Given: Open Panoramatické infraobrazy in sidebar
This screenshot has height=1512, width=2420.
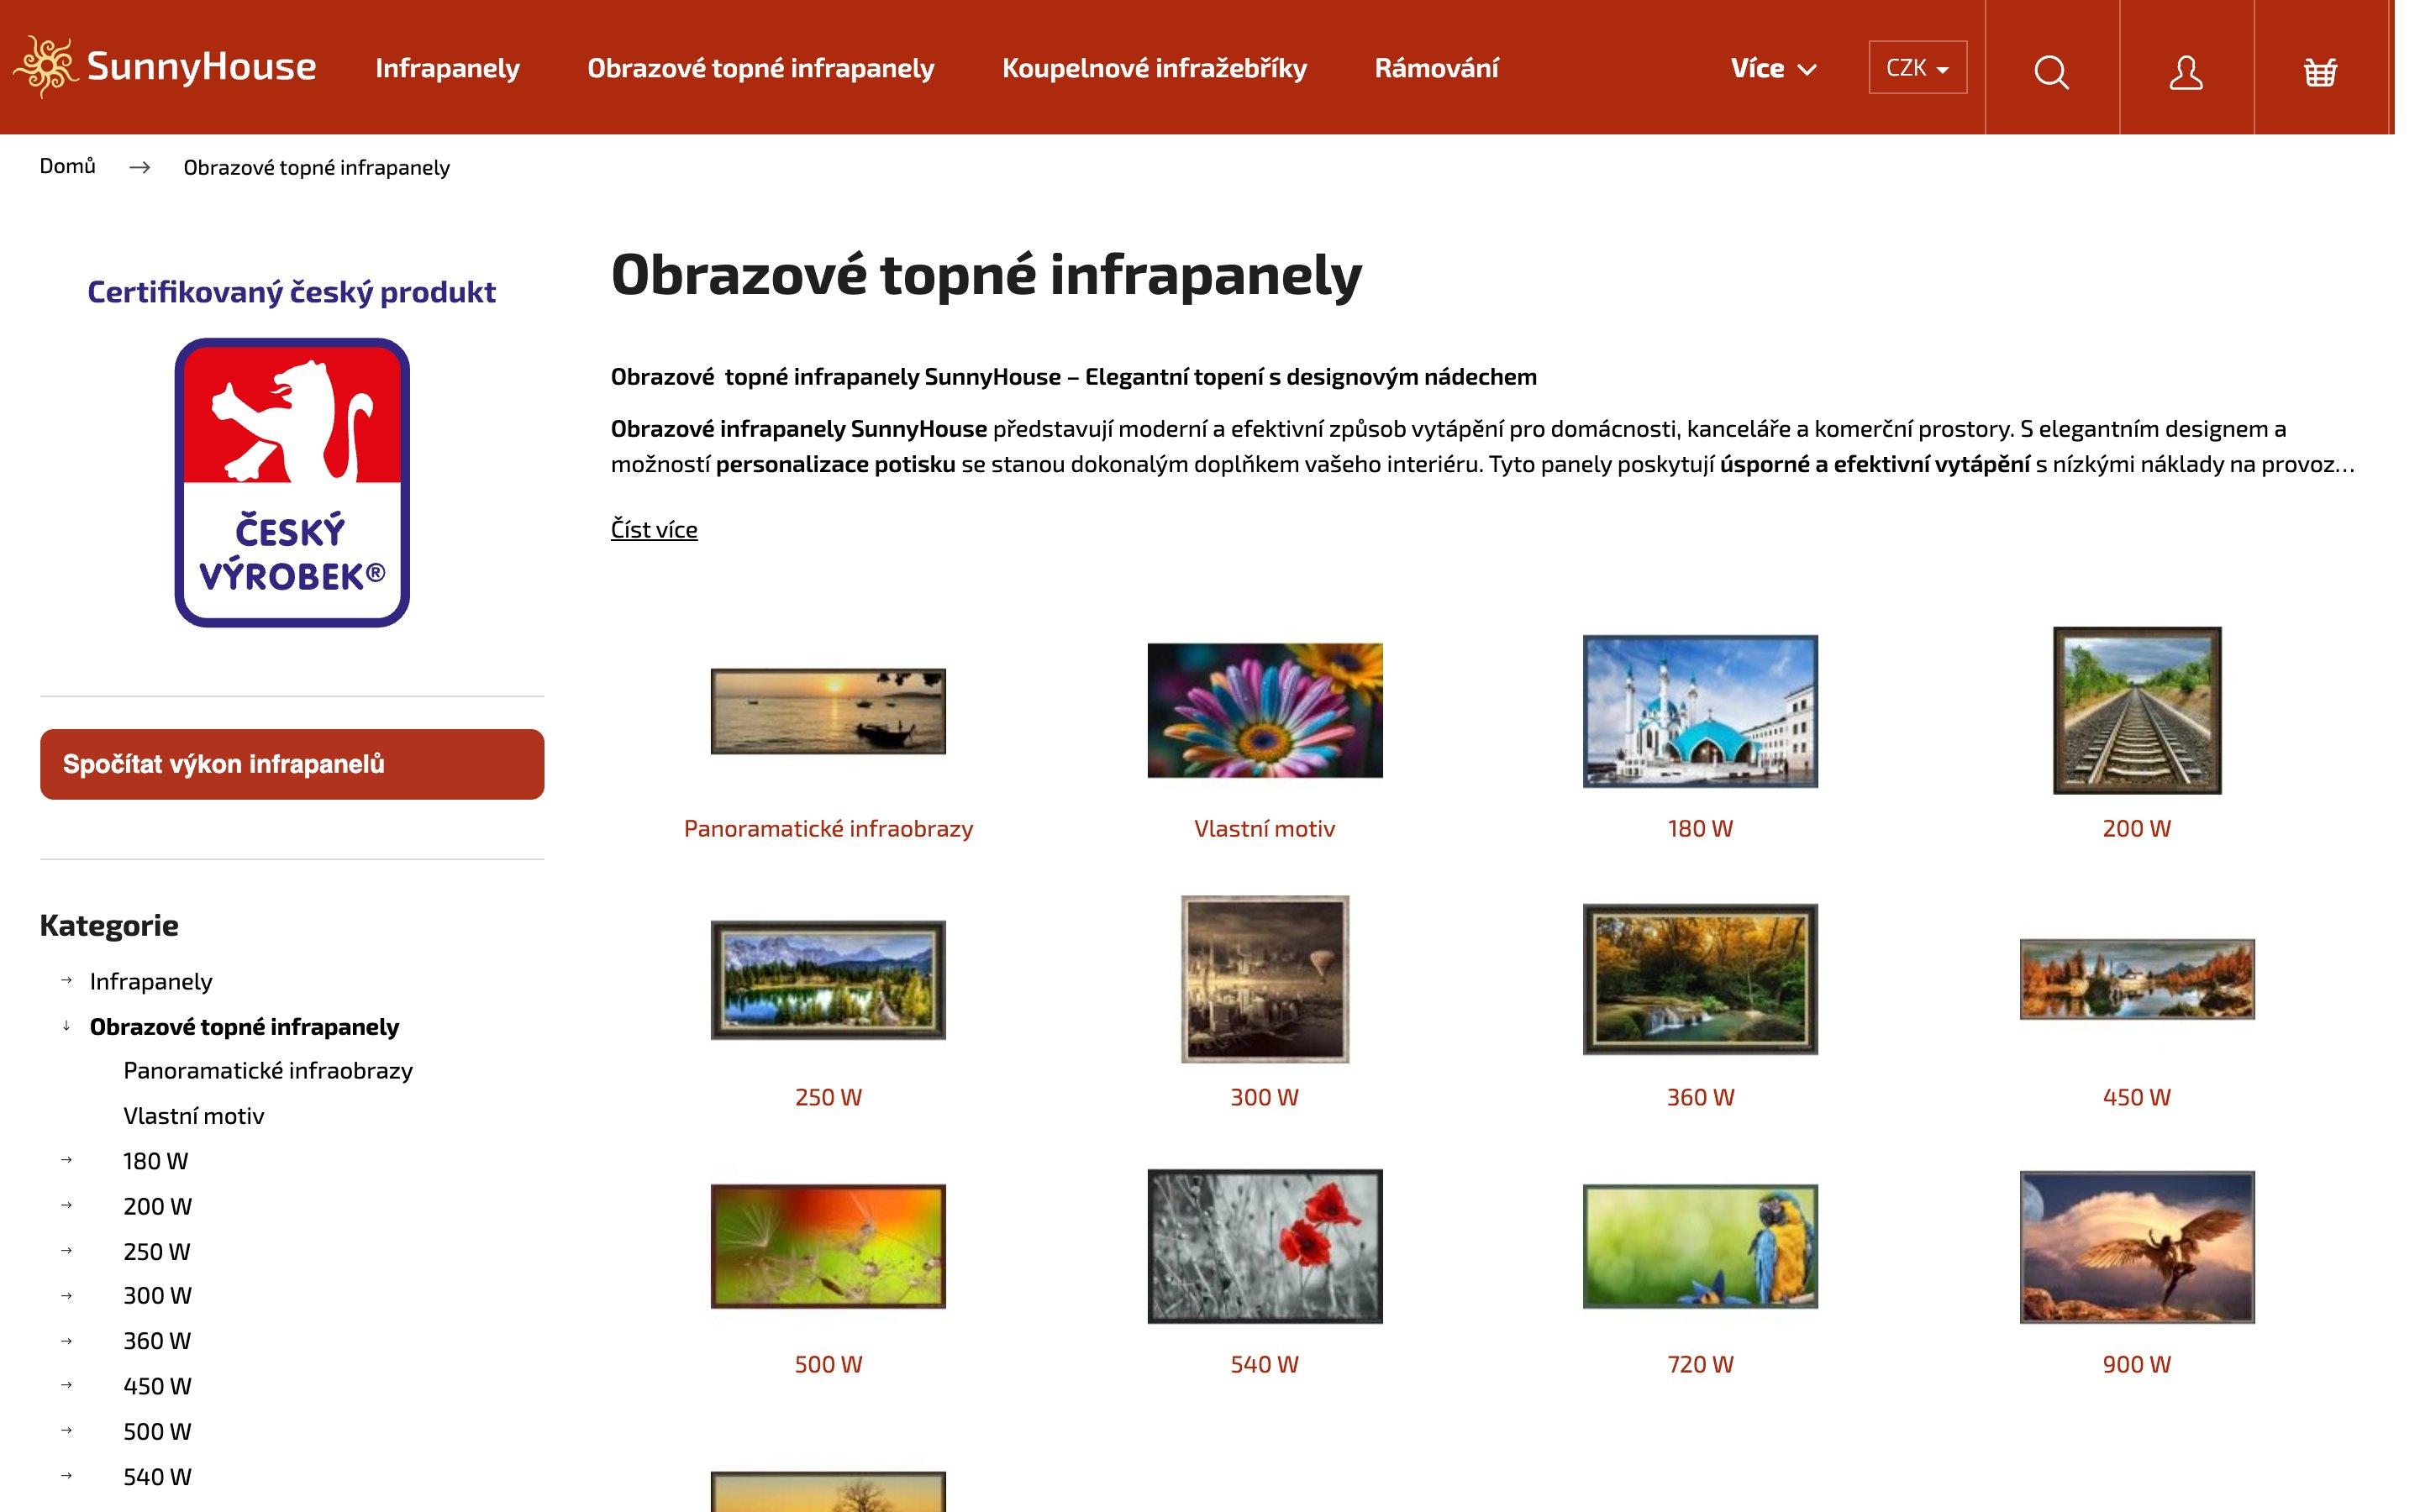Looking at the screenshot, I should (x=268, y=1070).
